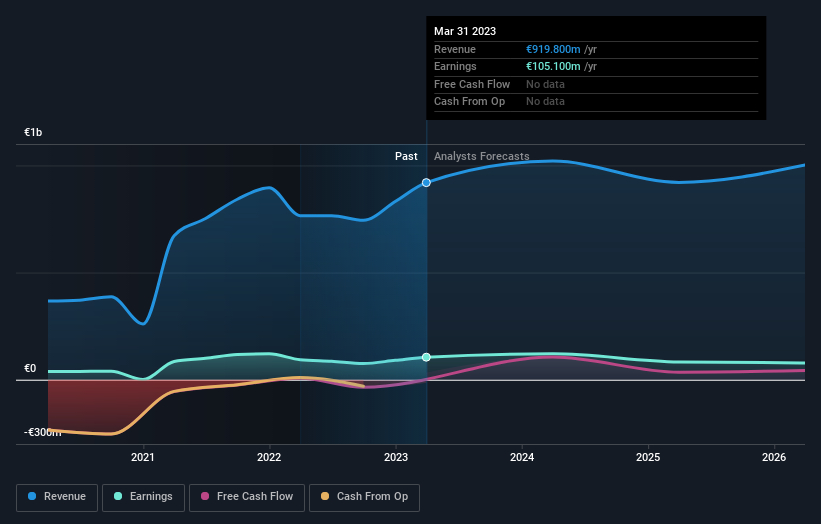The height and width of the screenshot is (524, 821).
Task: Click the Past label
Action: click(x=406, y=157)
